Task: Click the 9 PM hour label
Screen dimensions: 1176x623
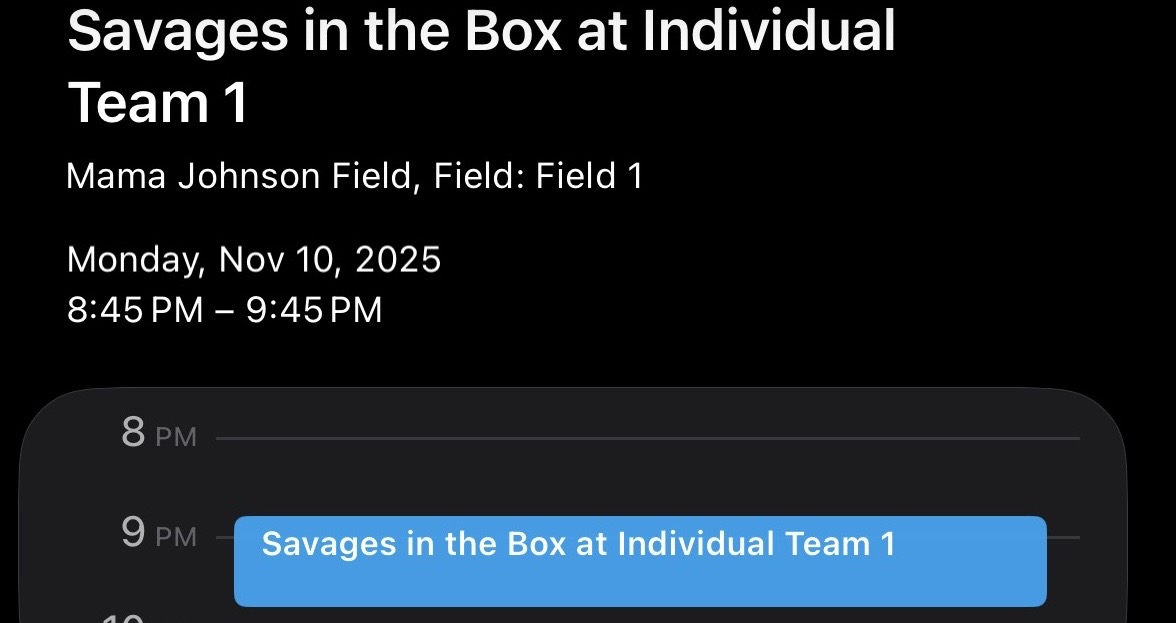Action: 158,535
